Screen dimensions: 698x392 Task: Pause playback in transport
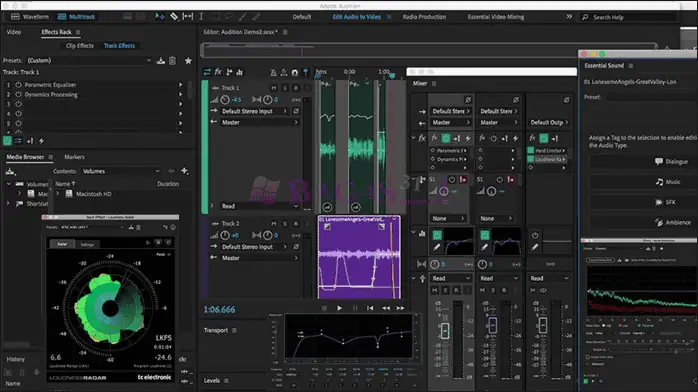tap(355, 308)
